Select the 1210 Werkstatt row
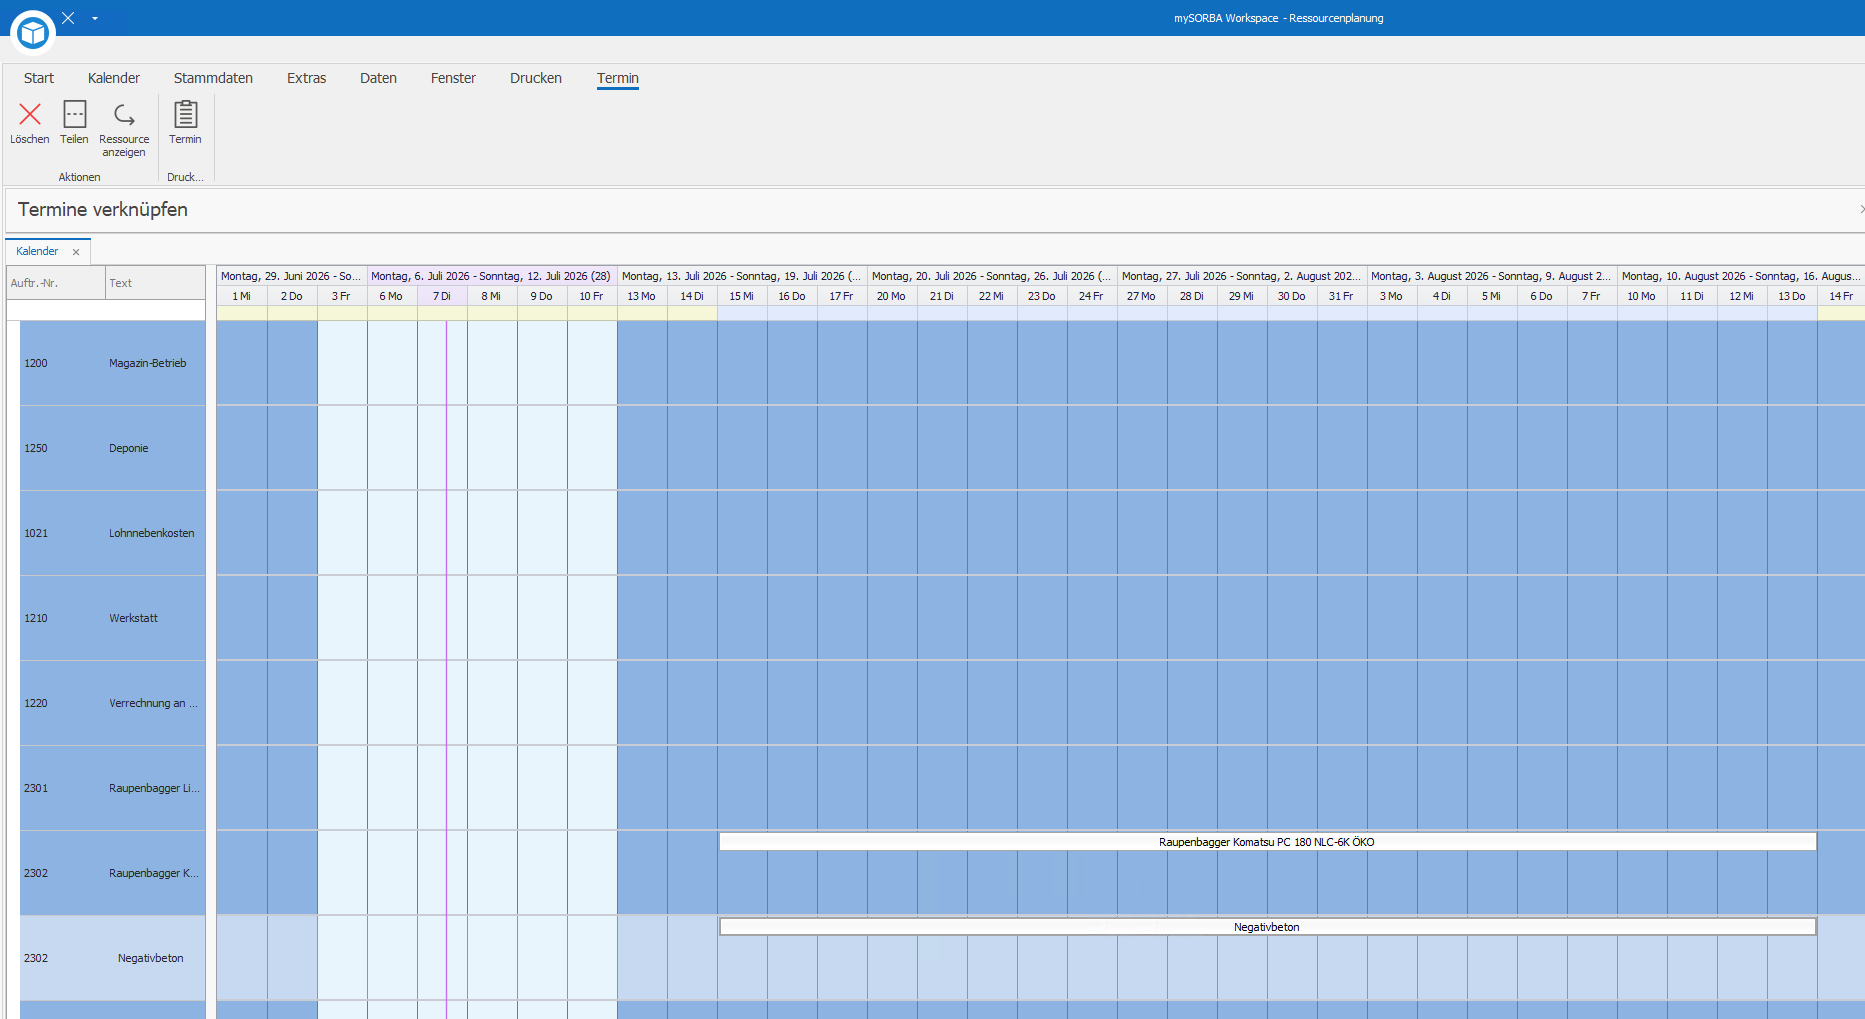Viewport: 1865px width, 1019px height. coord(112,618)
